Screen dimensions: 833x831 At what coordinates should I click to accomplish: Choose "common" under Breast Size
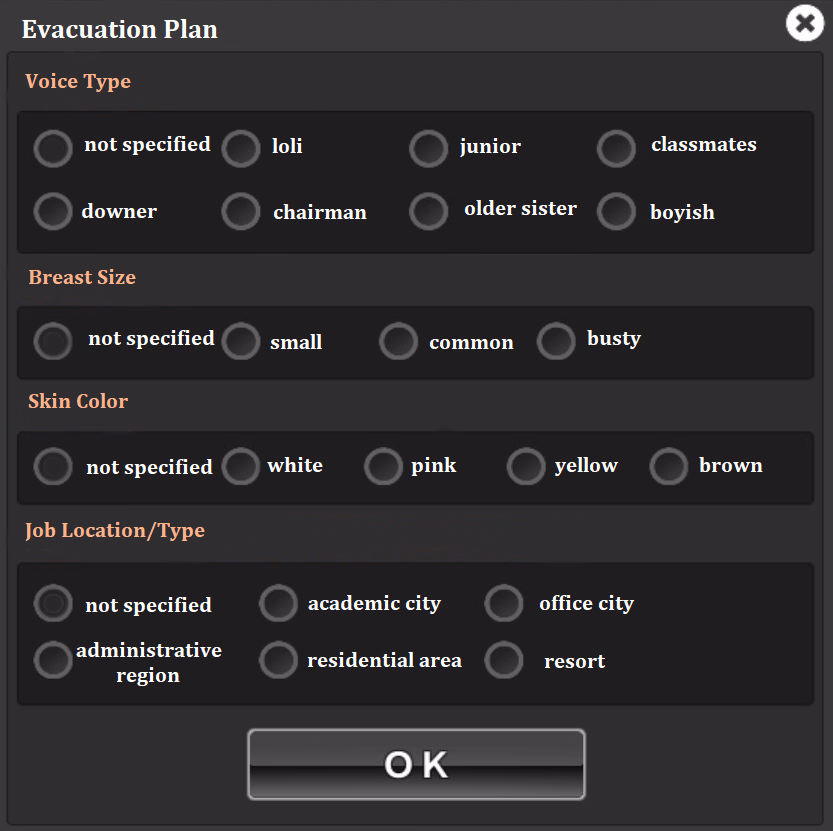pos(398,342)
